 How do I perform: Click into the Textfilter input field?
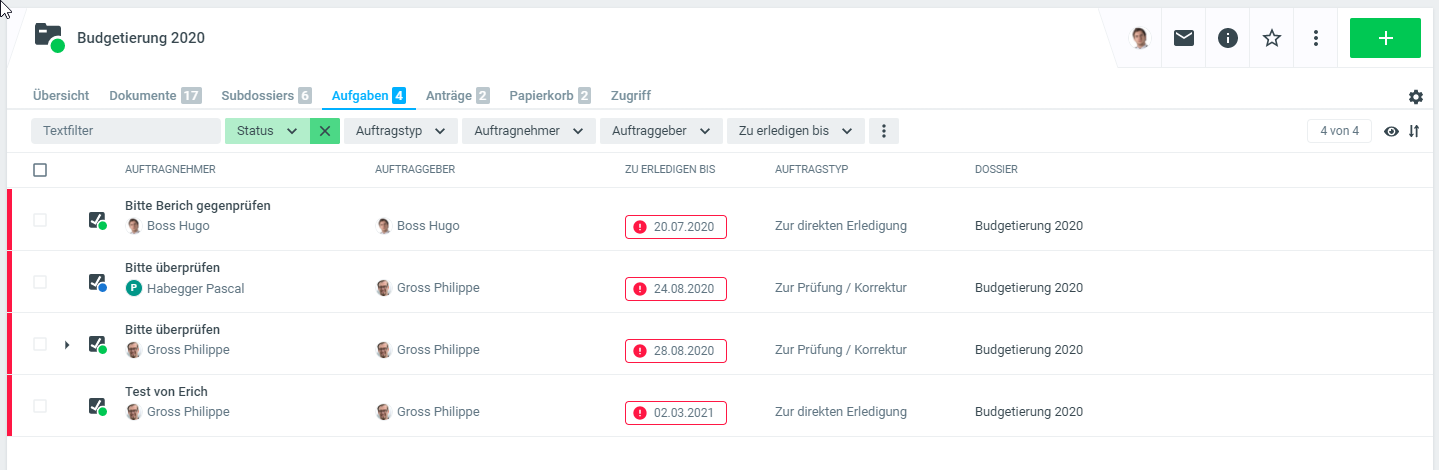(x=125, y=131)
